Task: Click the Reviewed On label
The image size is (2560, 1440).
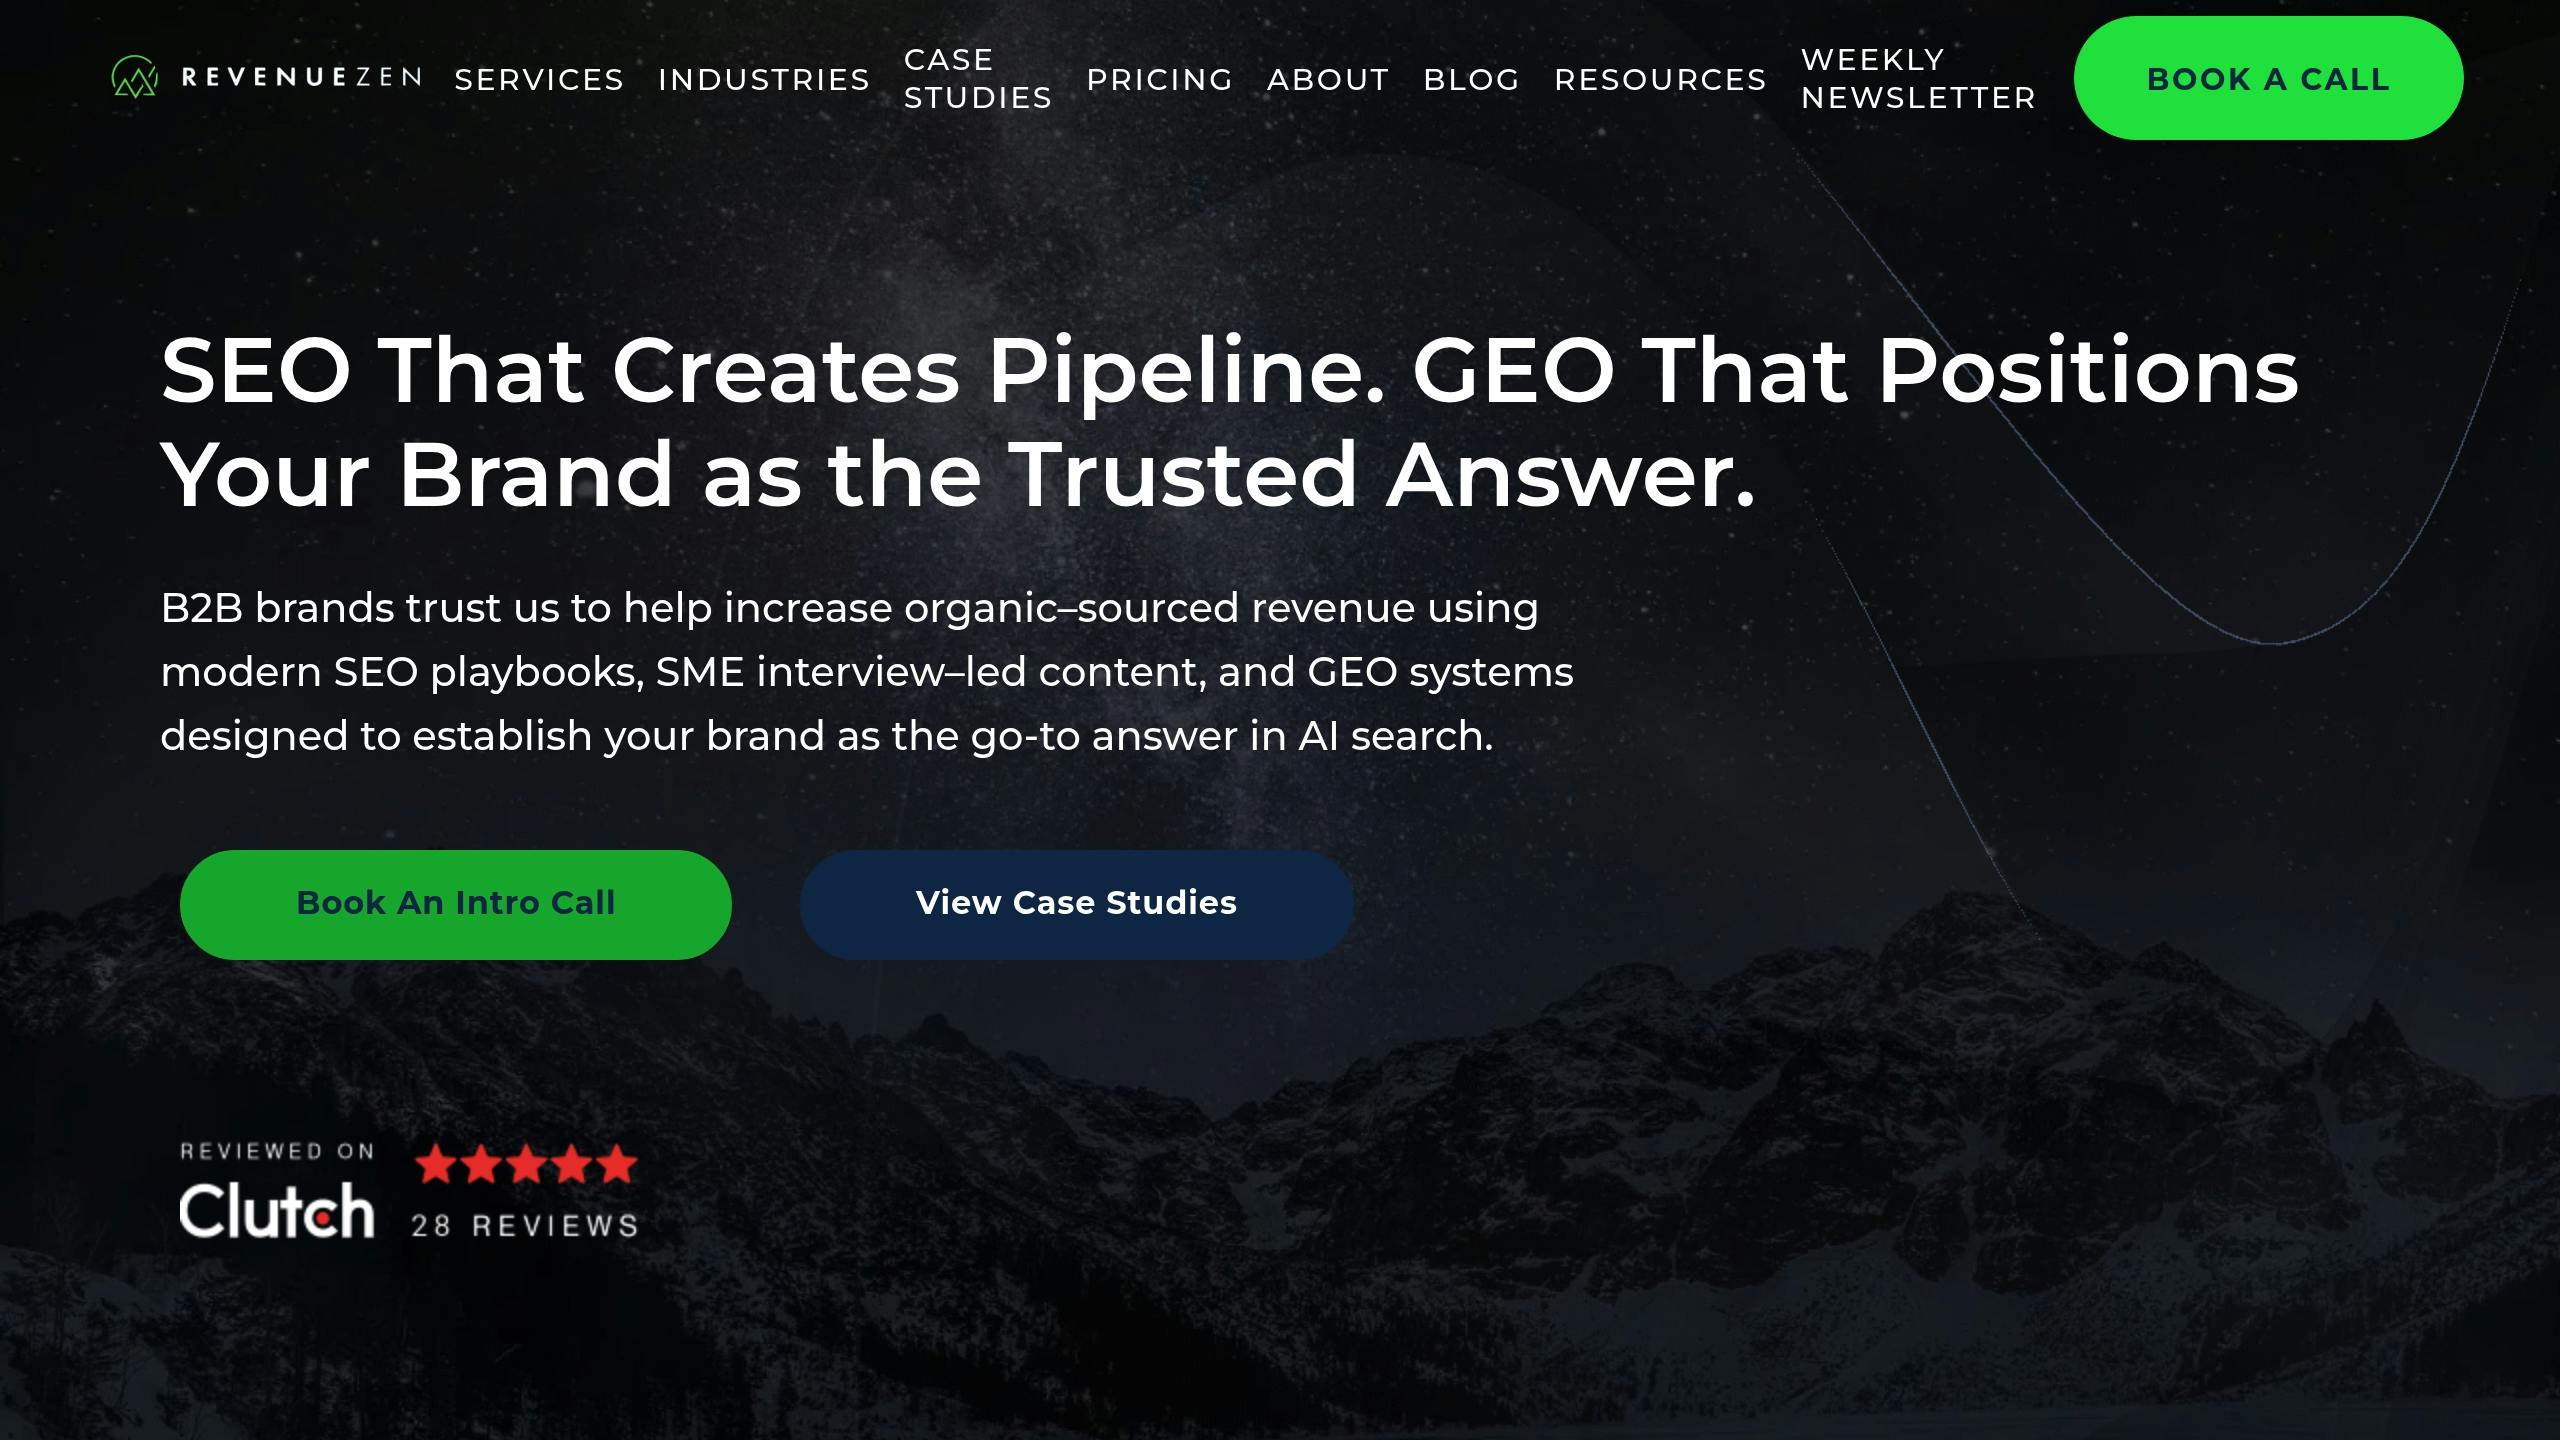Action: pyautogui.click(x=277, y=1151)
